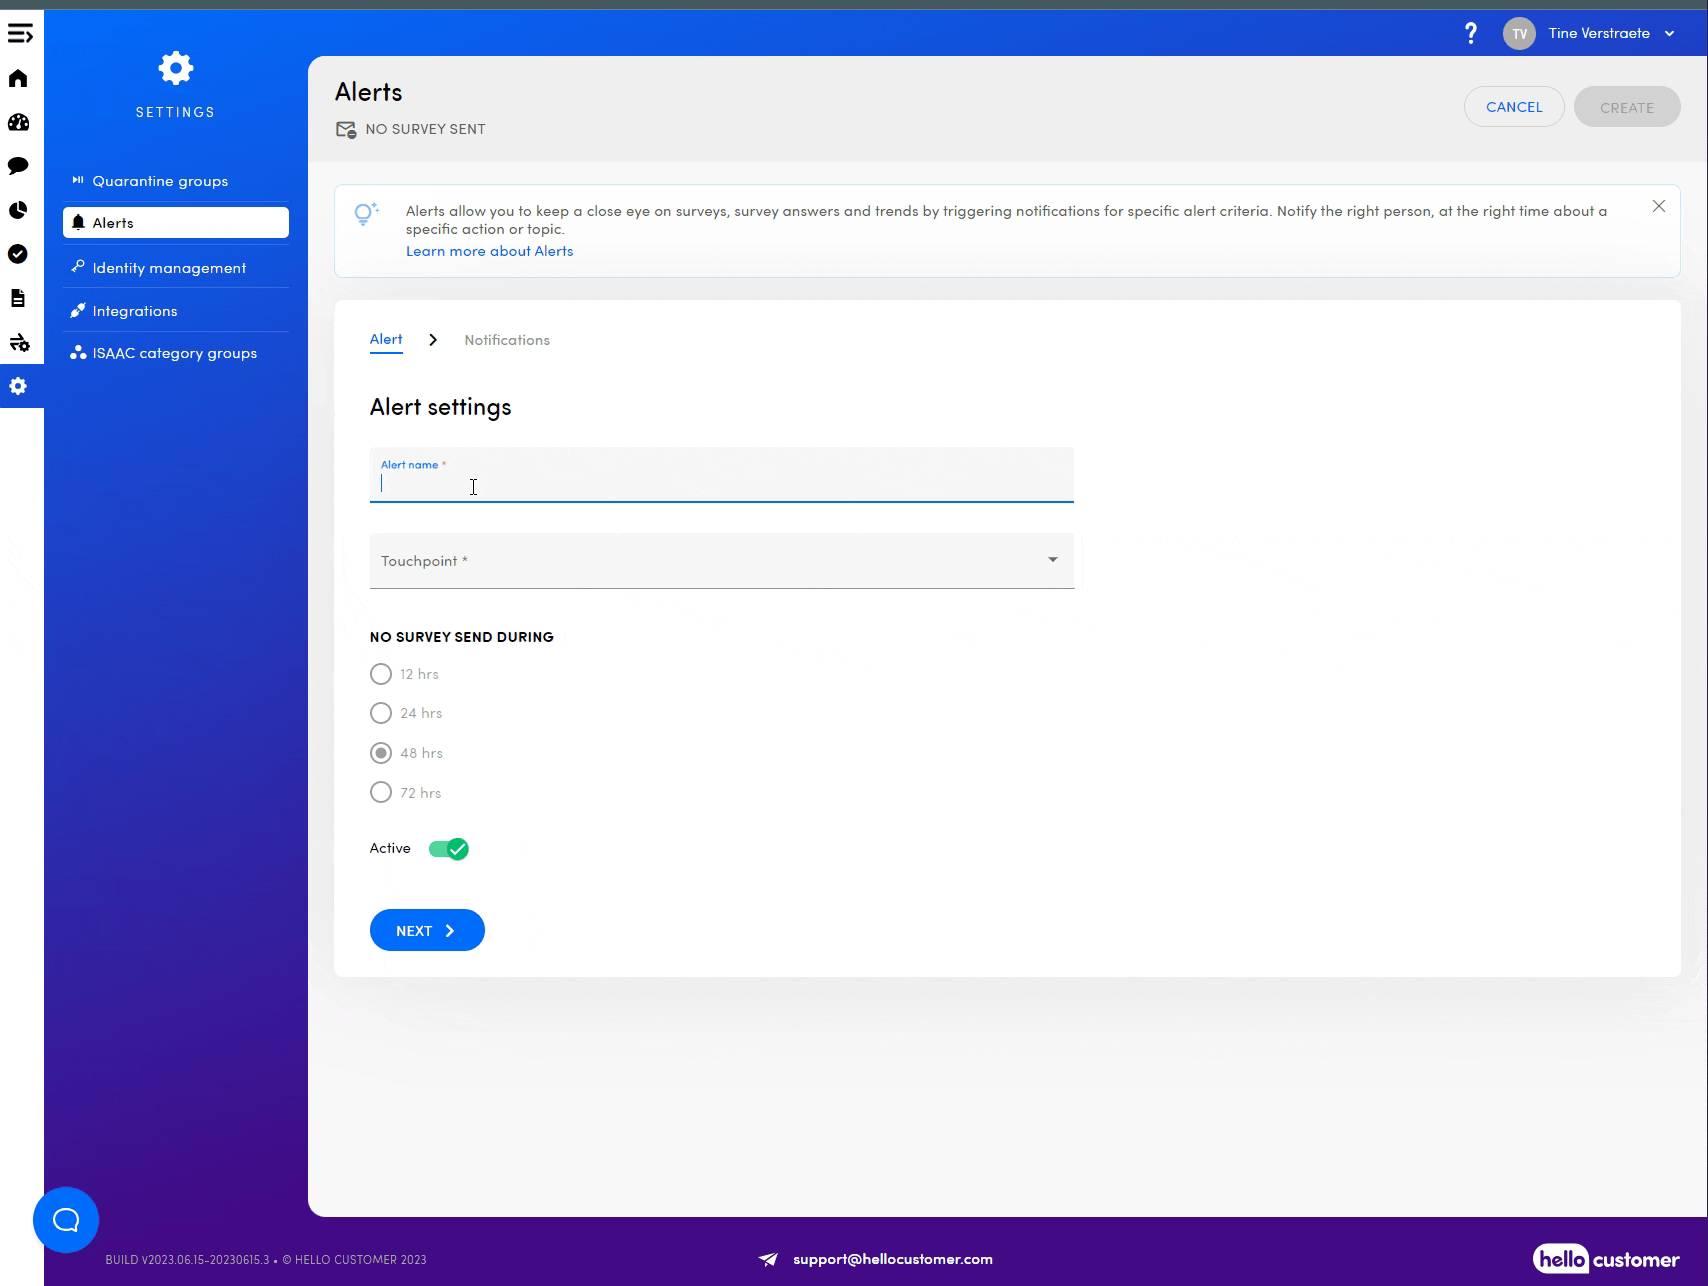Open the Touchpoint dropdown

click(721, 561)
